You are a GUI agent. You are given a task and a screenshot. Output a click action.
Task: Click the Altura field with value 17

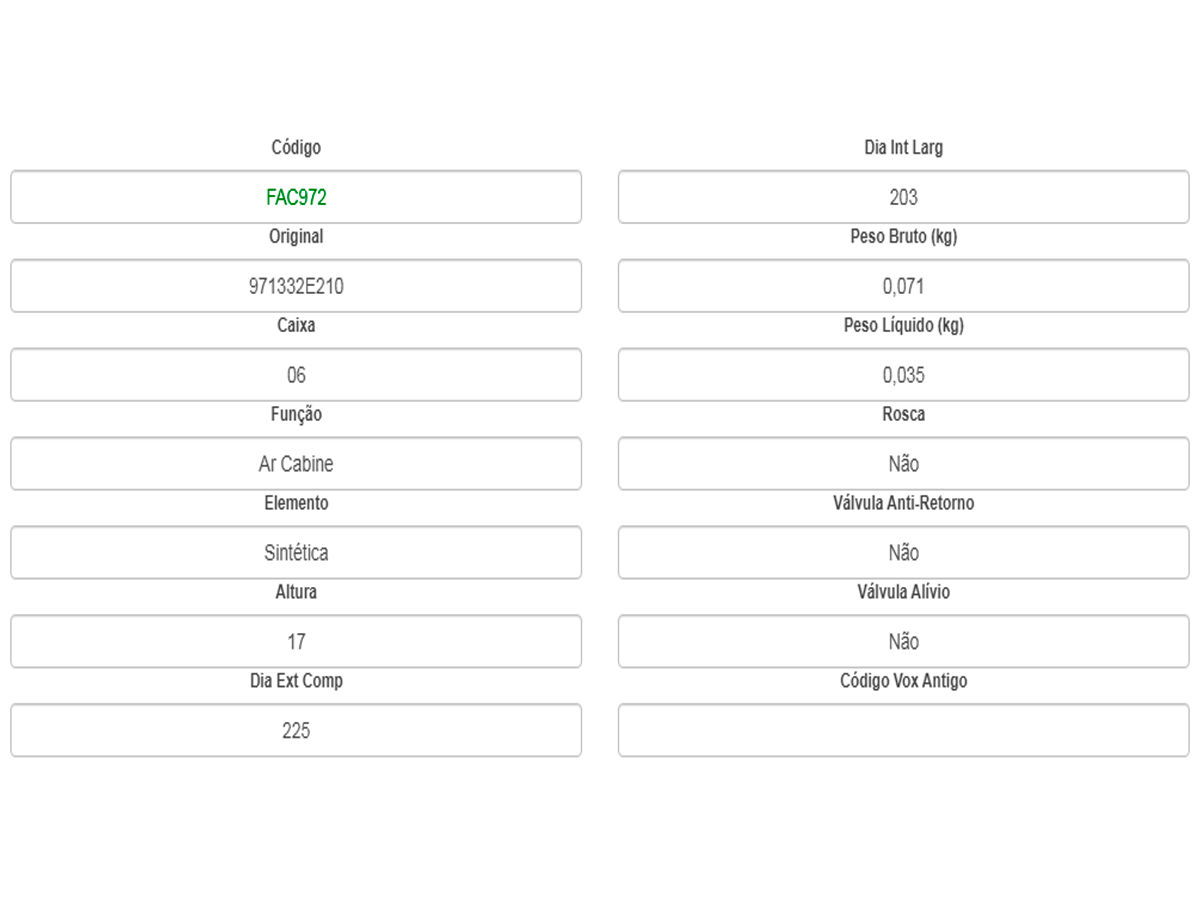click(296, 641)
